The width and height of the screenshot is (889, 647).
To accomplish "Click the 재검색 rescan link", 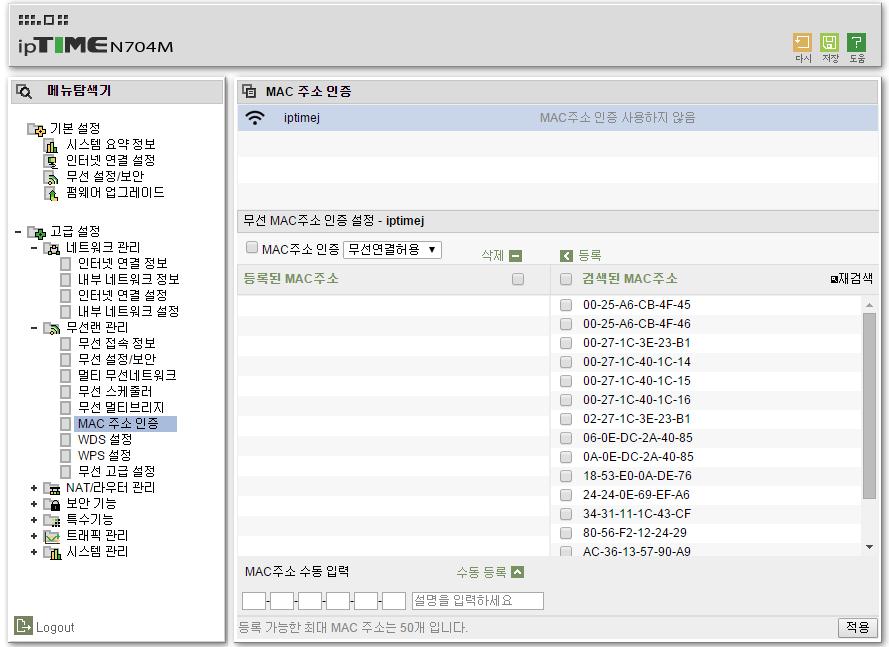I will click(852, 278).
